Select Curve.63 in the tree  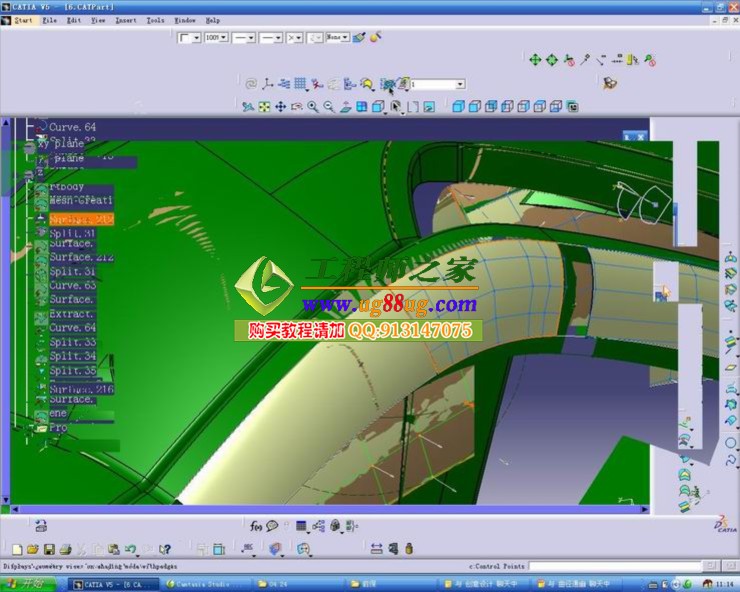(73, 285)
